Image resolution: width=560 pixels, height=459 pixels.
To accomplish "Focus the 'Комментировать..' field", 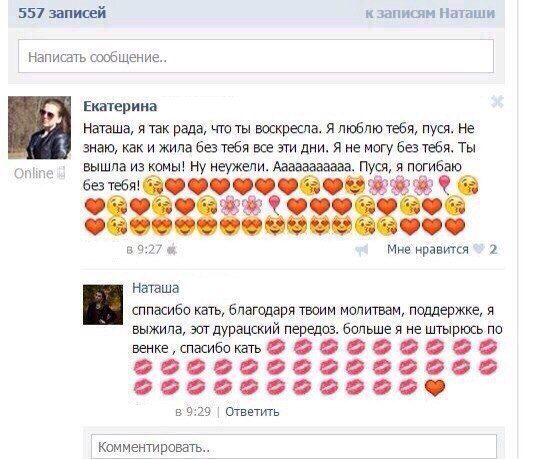I will 294,446.
